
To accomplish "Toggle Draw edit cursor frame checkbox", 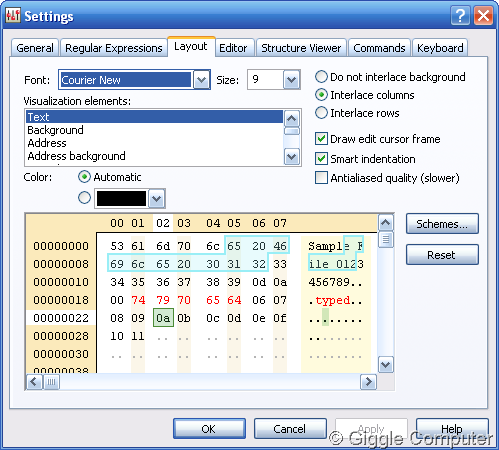I will click(x=321, y=139).
